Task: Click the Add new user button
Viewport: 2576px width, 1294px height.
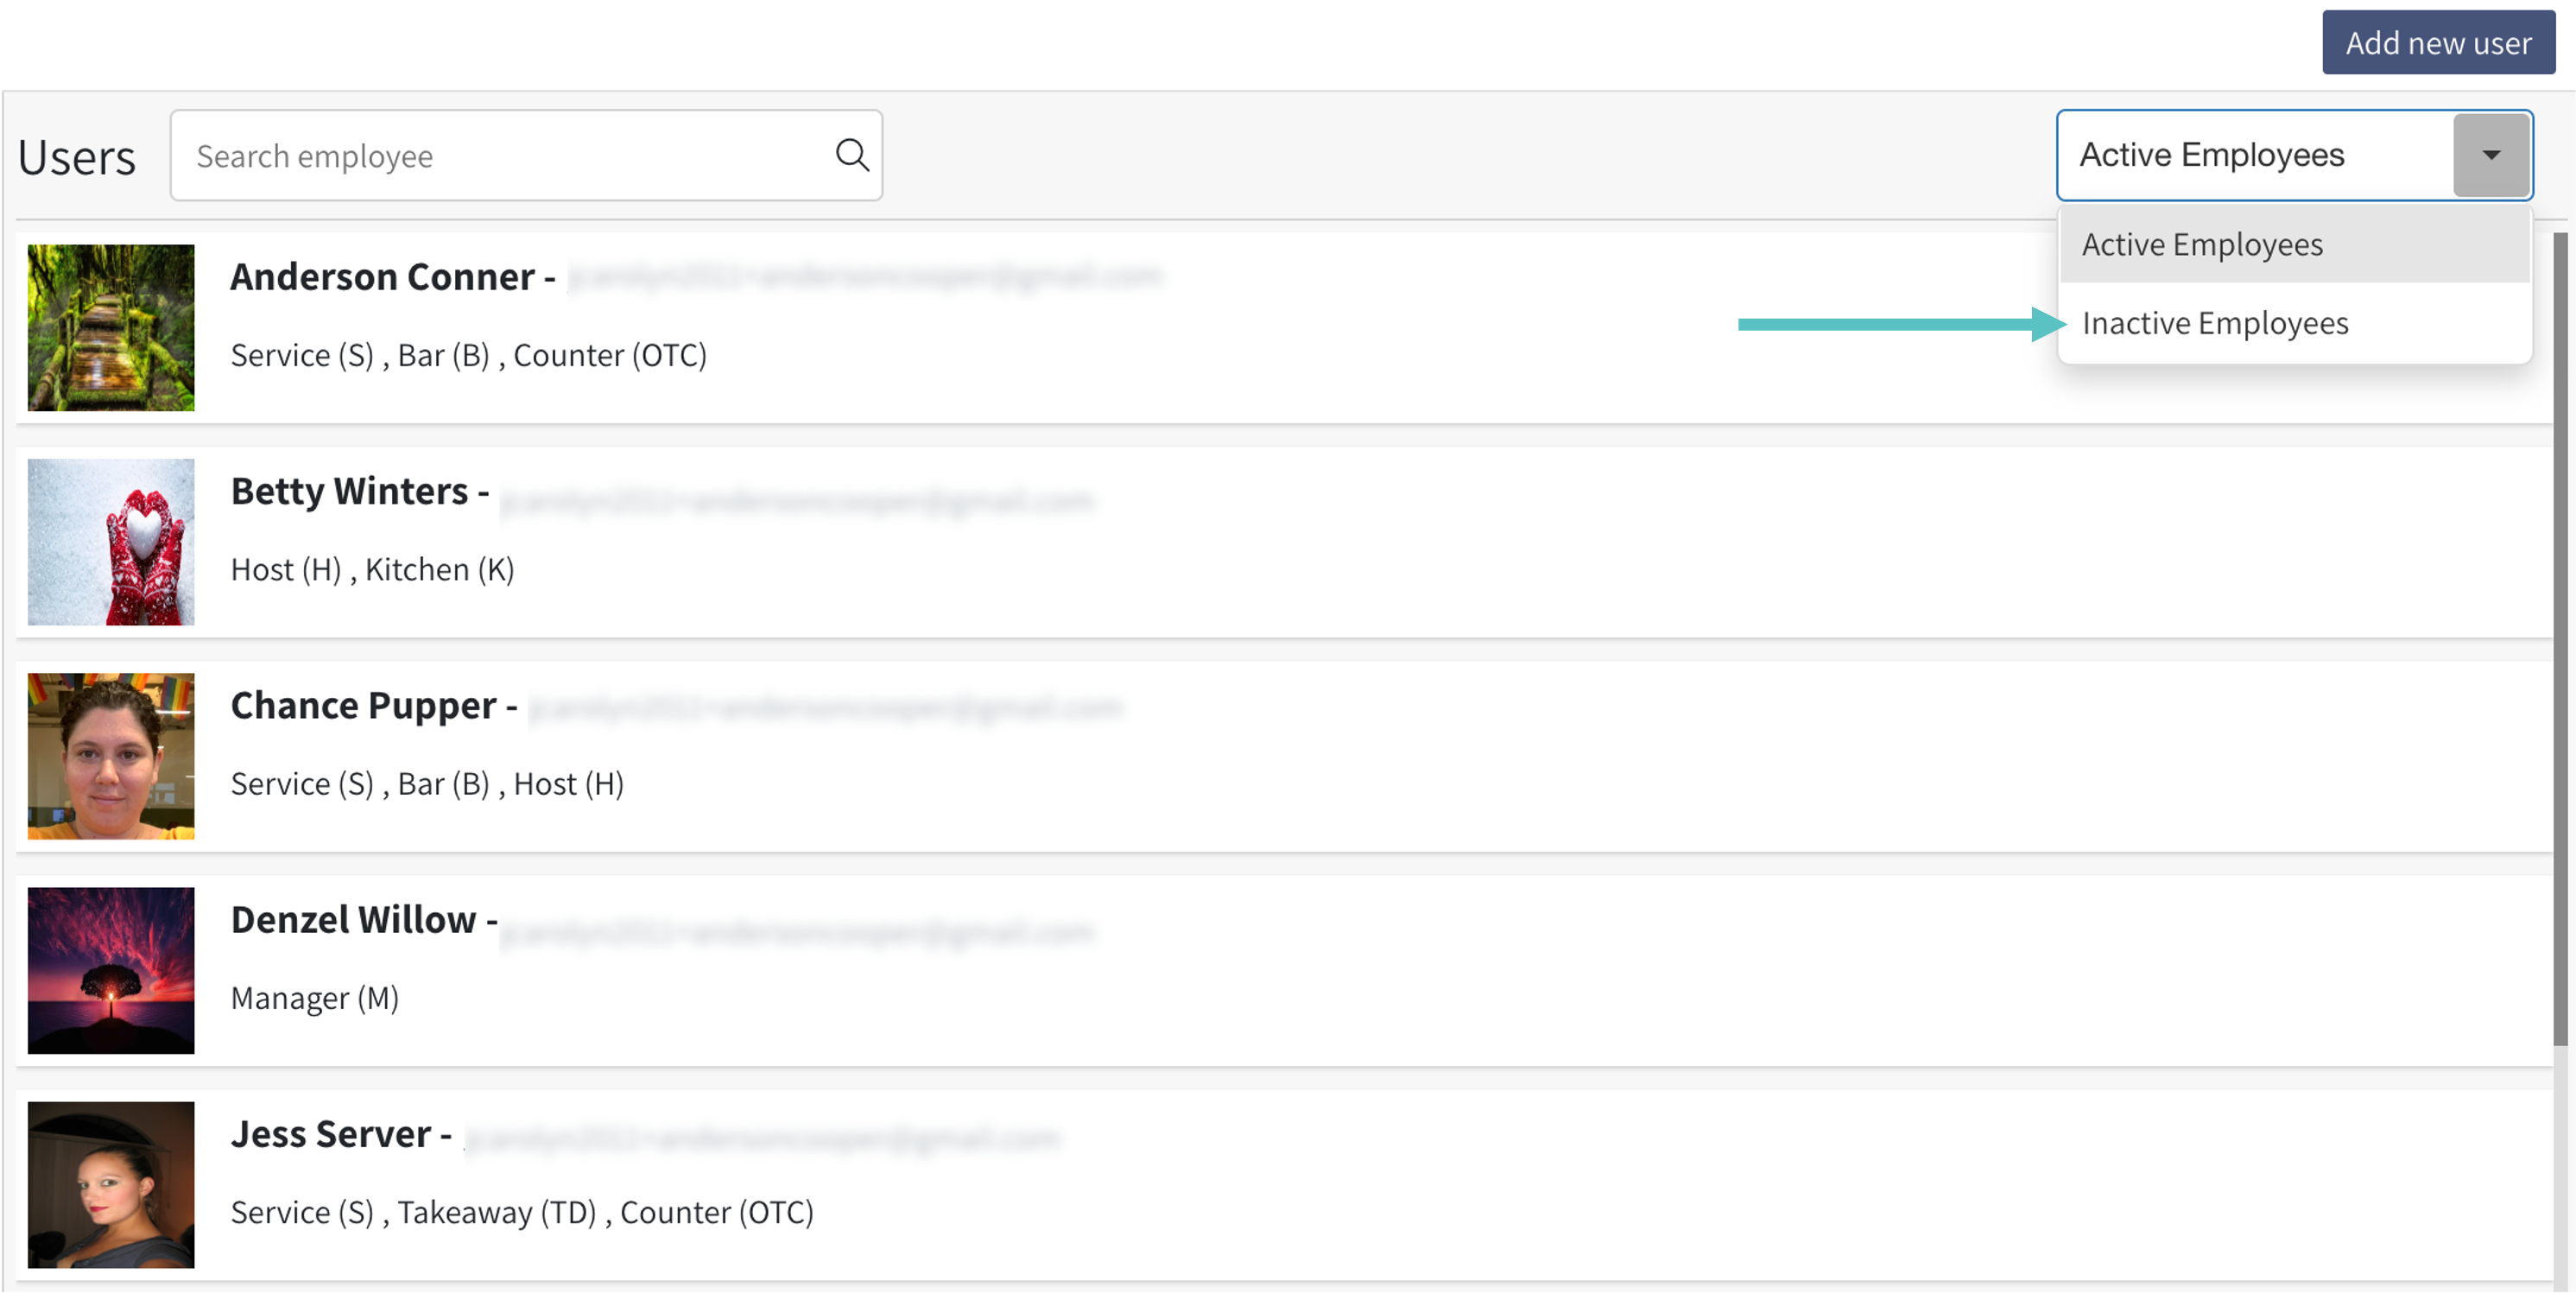Action: pos(2437,43)
